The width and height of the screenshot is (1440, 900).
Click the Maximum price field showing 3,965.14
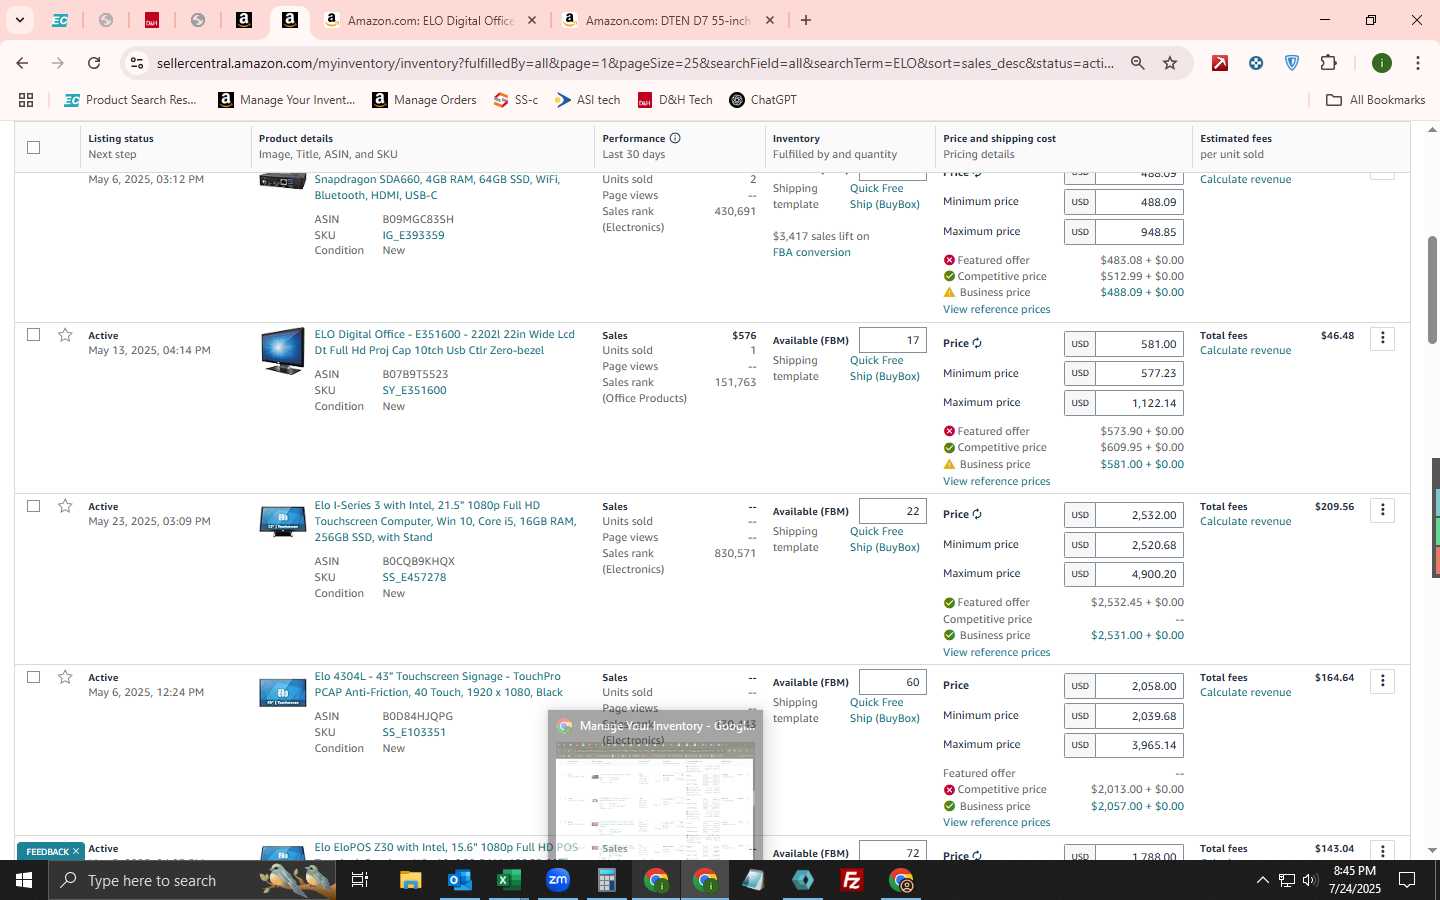pos(1139,745)
